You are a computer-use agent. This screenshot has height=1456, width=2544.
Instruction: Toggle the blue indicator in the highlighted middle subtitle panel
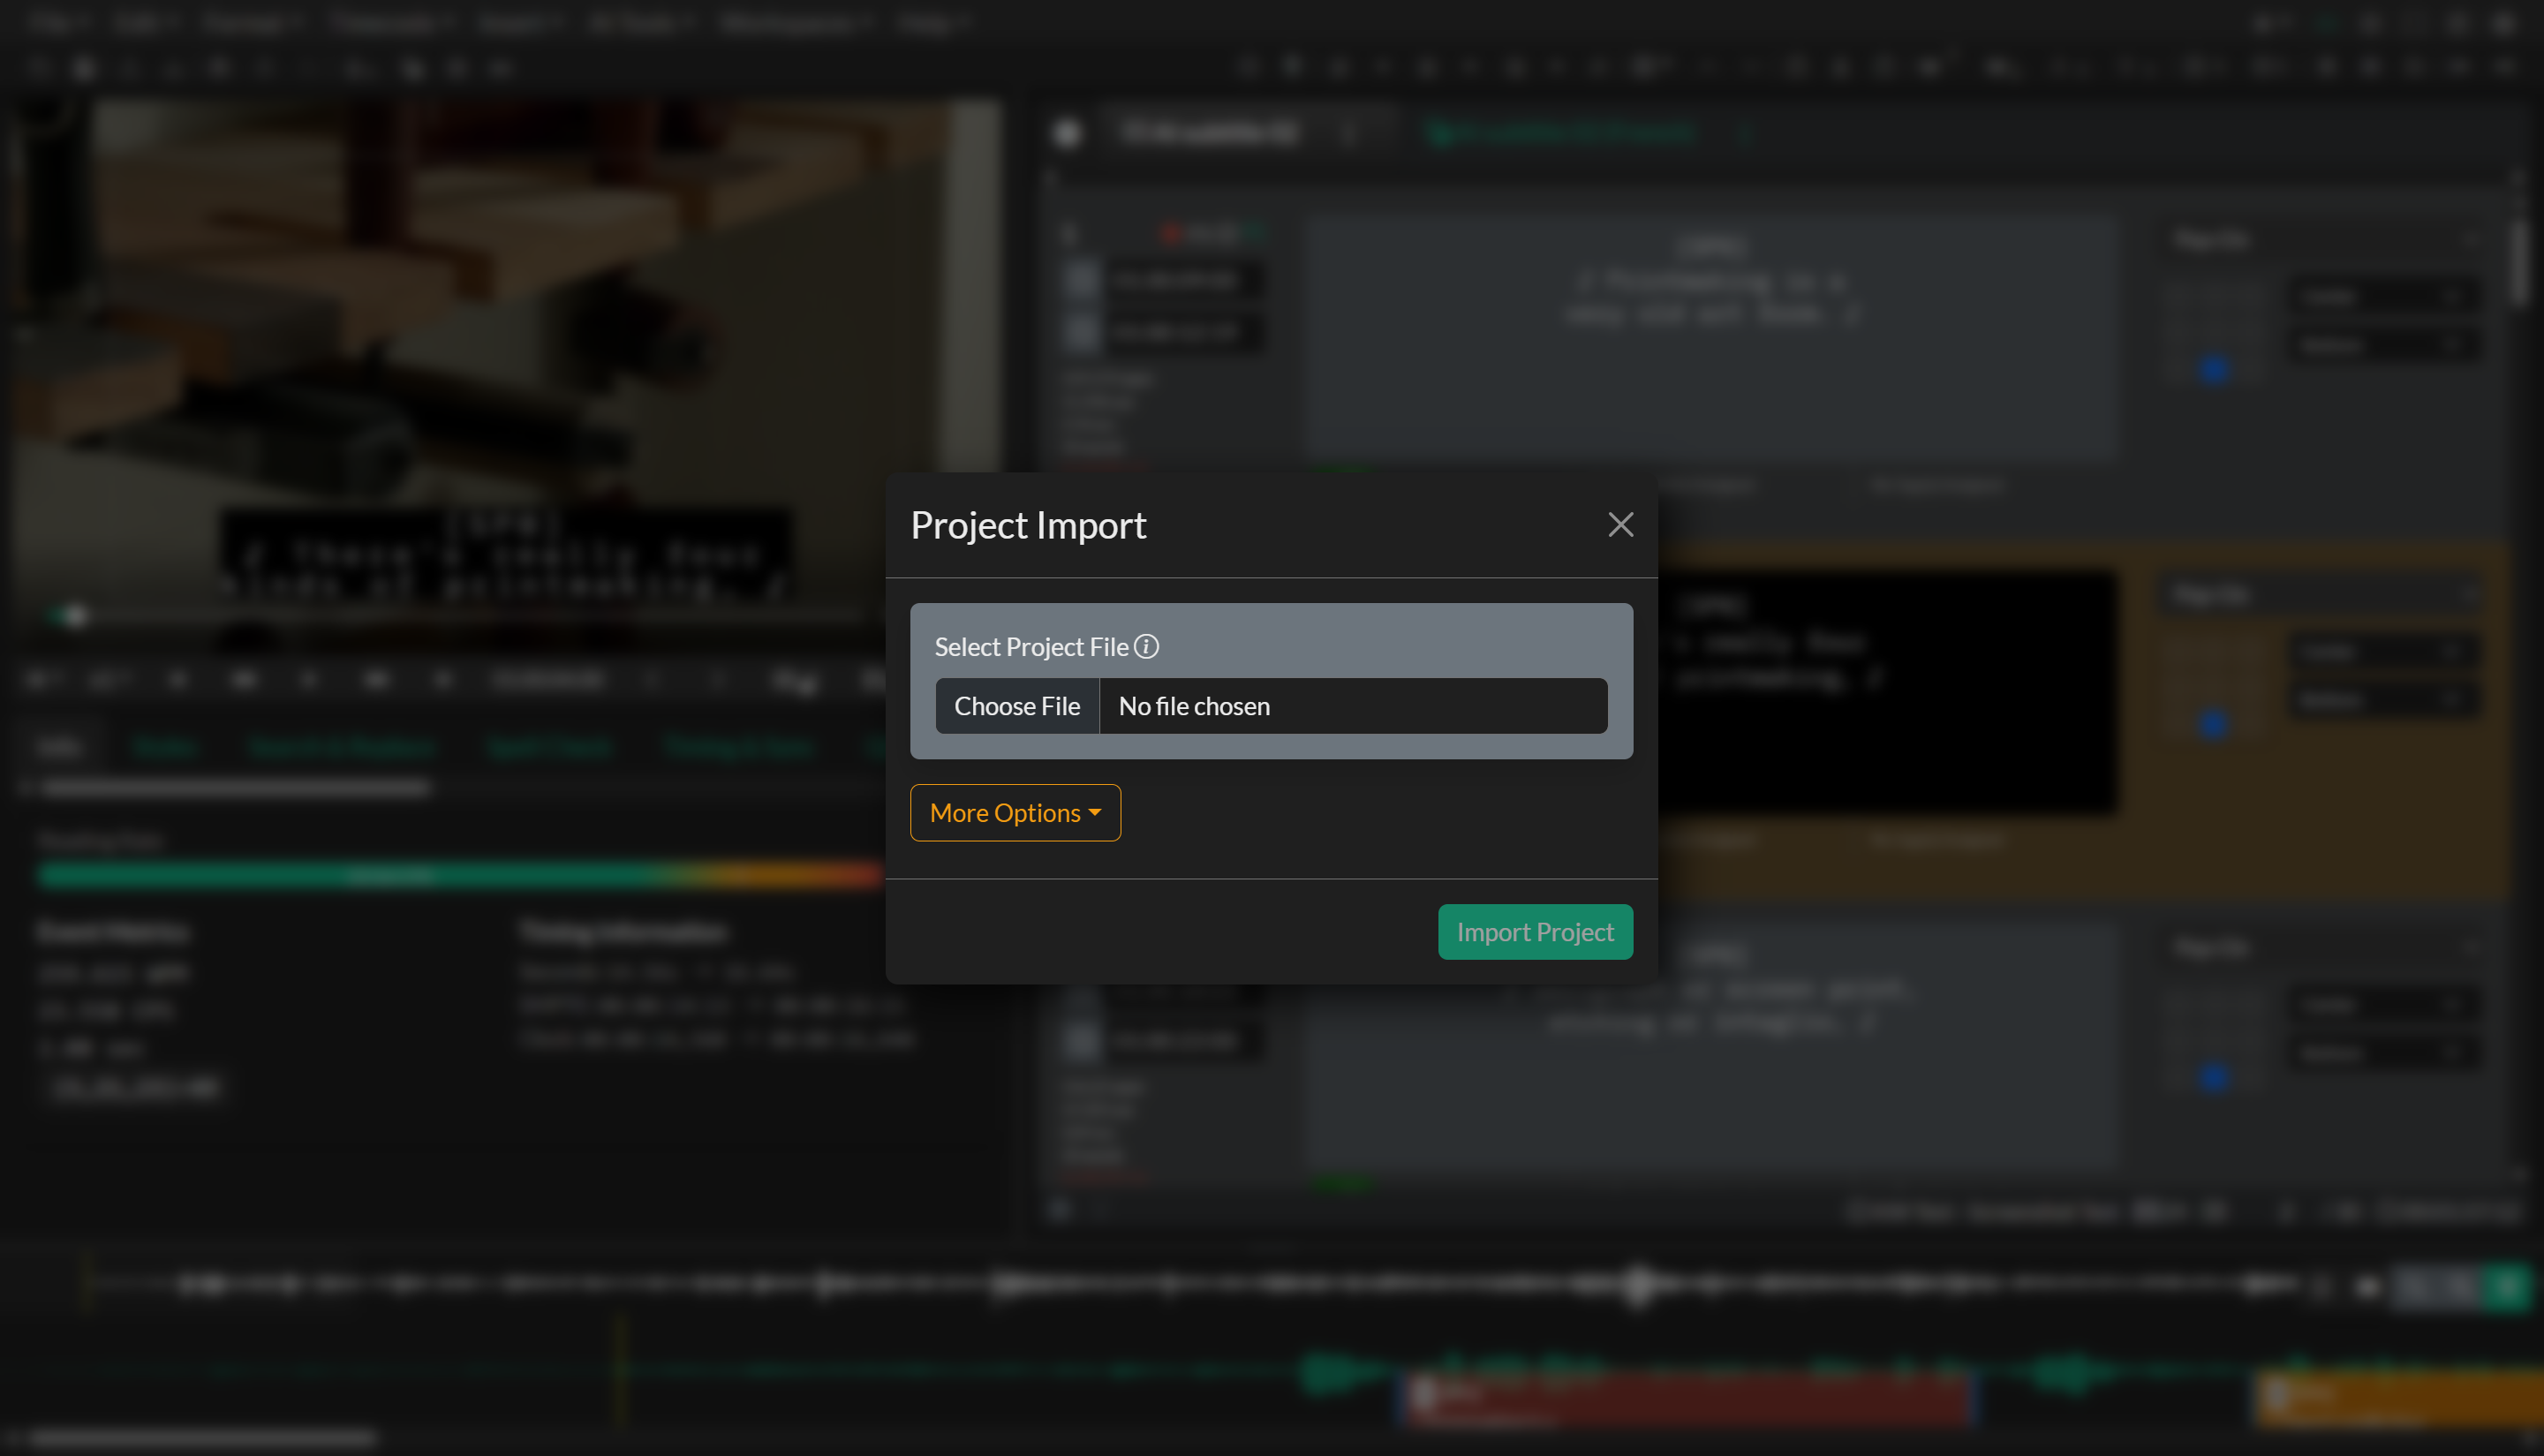tap(2214, 726)
